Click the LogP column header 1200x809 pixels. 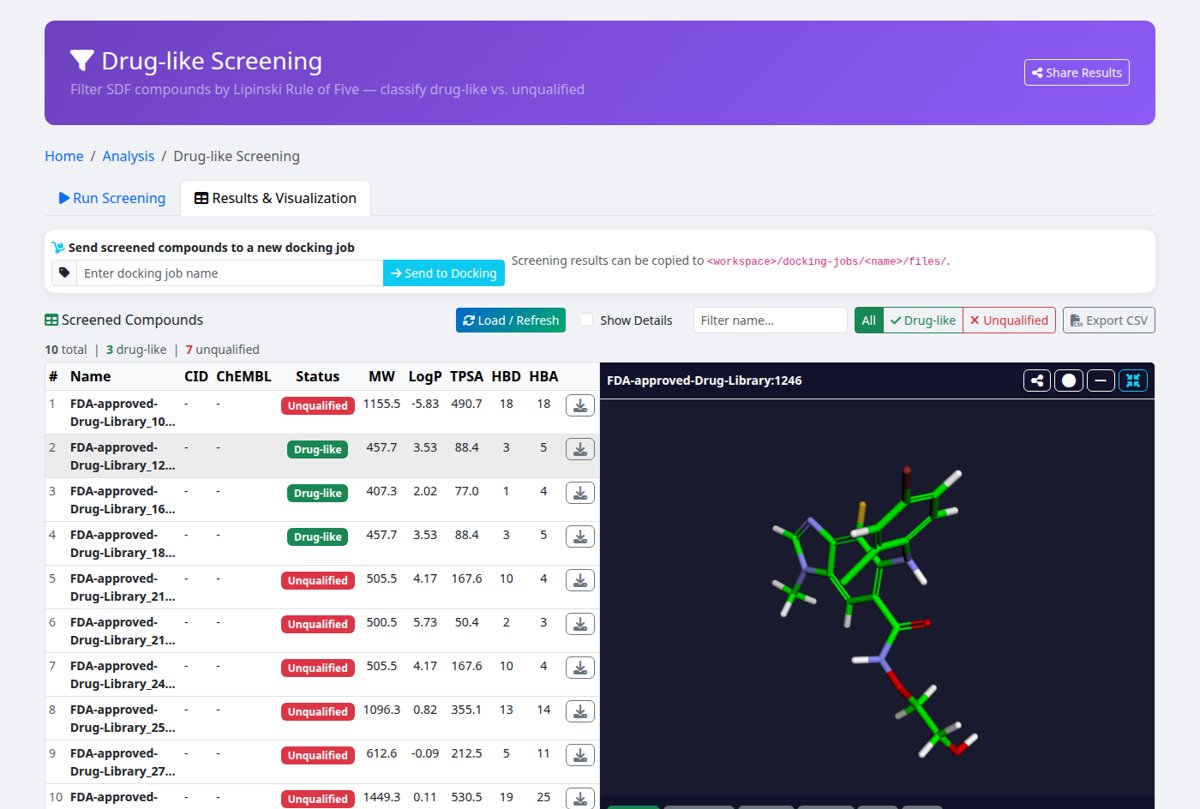(x=425, y=377)
